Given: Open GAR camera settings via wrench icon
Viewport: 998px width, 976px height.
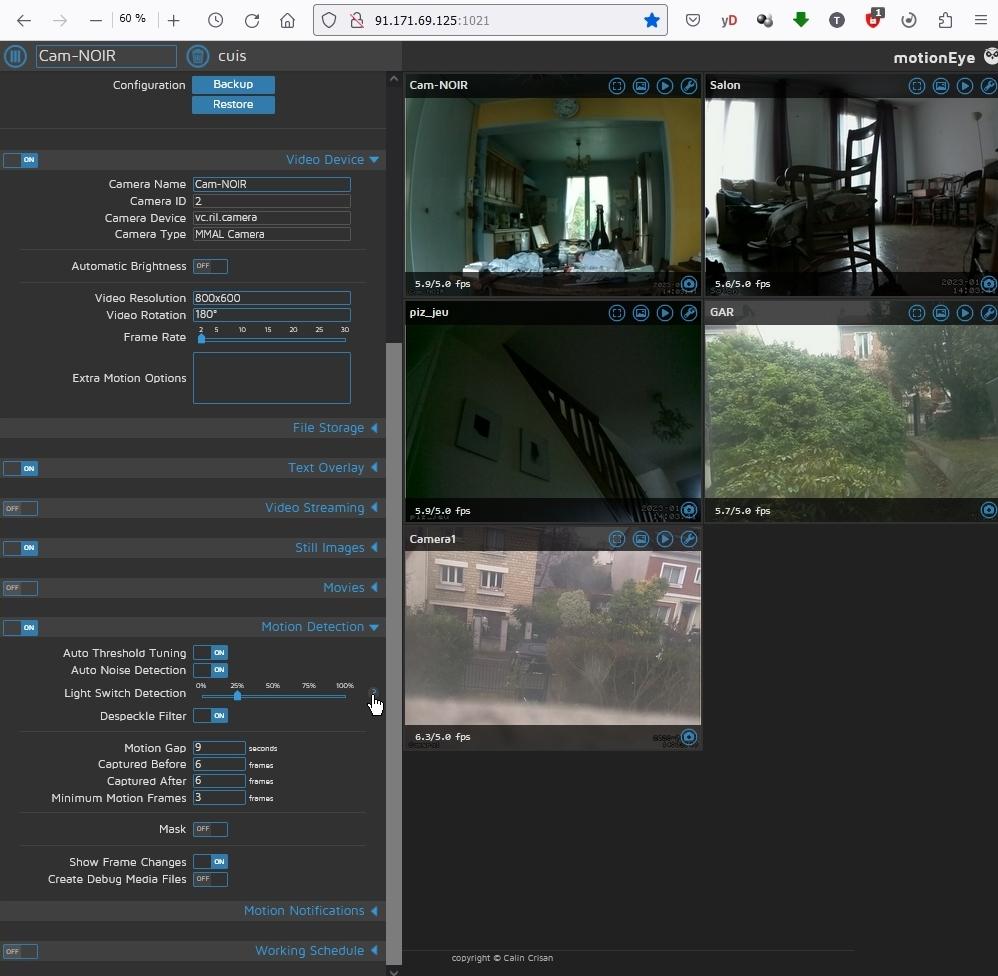Looking at the screenshot, I should tap(990, 313).
